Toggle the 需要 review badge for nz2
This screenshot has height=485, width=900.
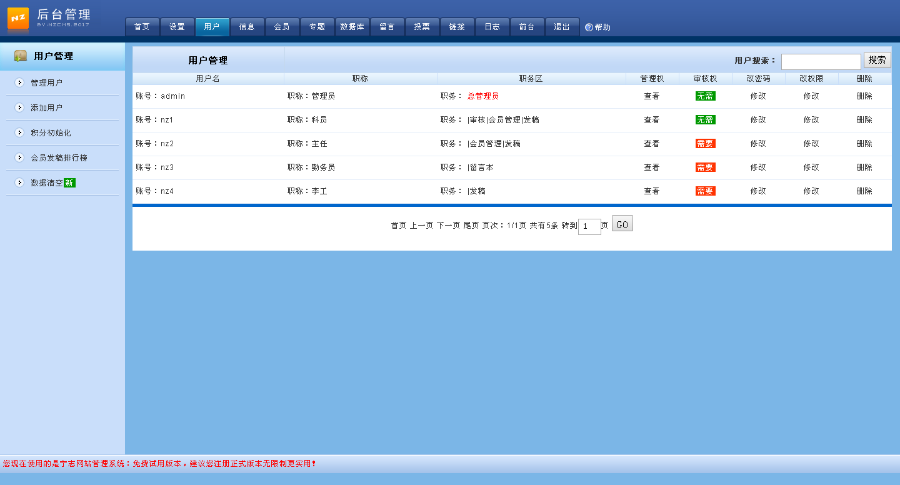[x=705, y=143]
